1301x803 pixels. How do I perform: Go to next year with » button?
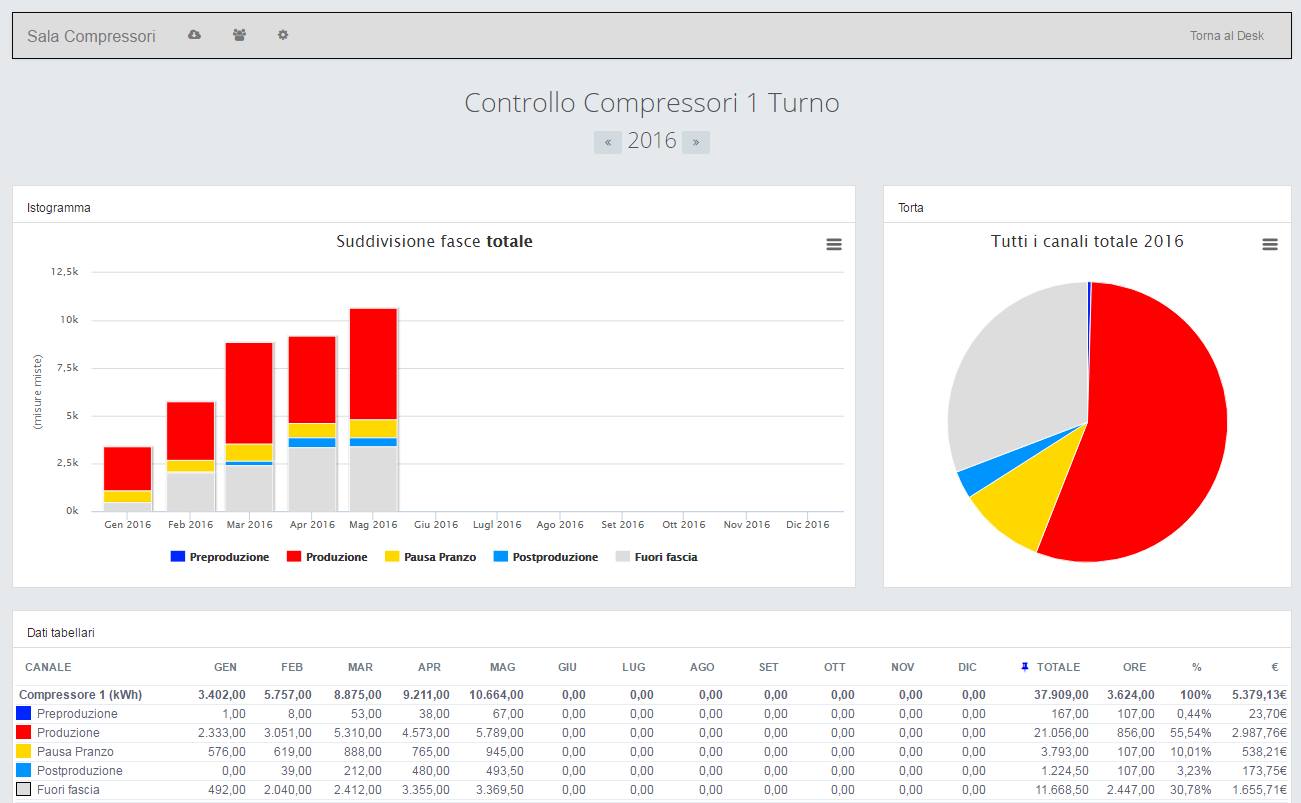coord(696,142)
